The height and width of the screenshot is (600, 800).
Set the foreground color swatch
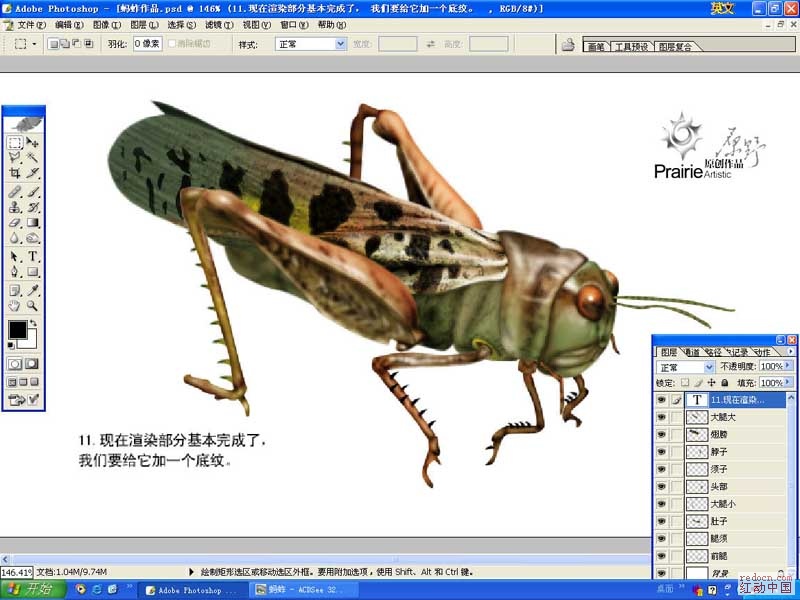pos(17,330)
